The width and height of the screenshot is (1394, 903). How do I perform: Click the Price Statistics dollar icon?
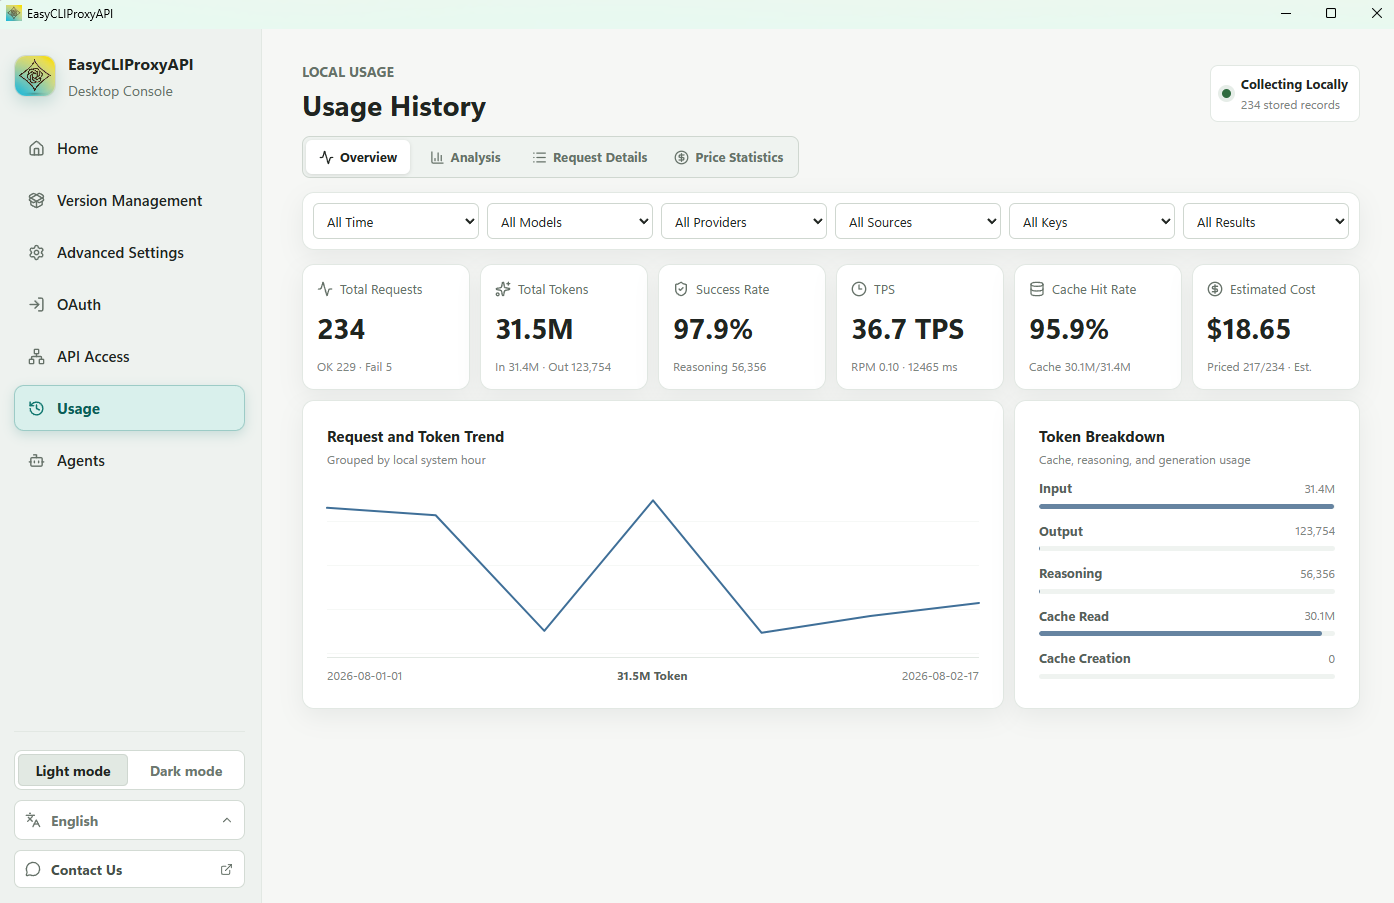click(681, 157)
